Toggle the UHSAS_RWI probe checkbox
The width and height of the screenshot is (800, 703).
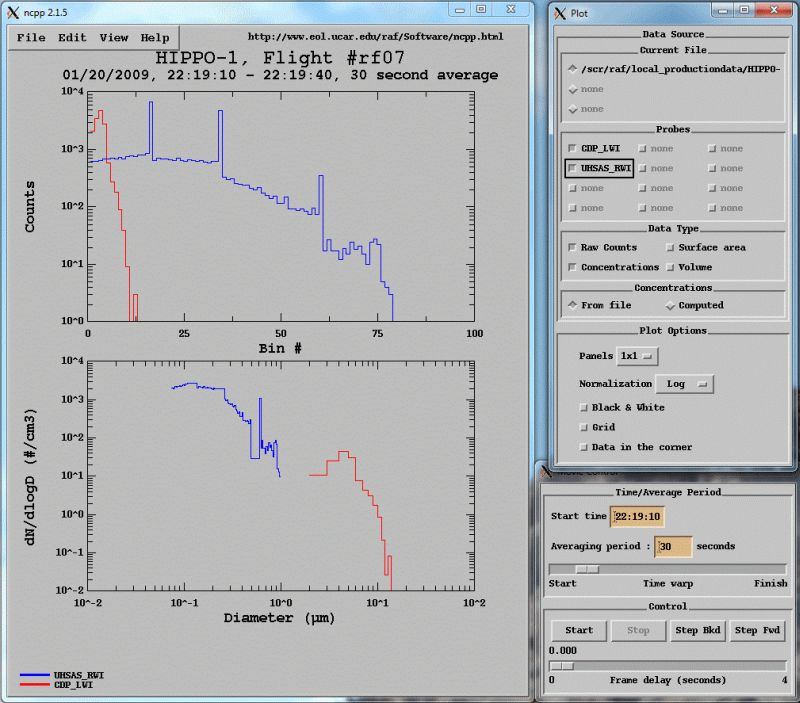click(572, 169)
